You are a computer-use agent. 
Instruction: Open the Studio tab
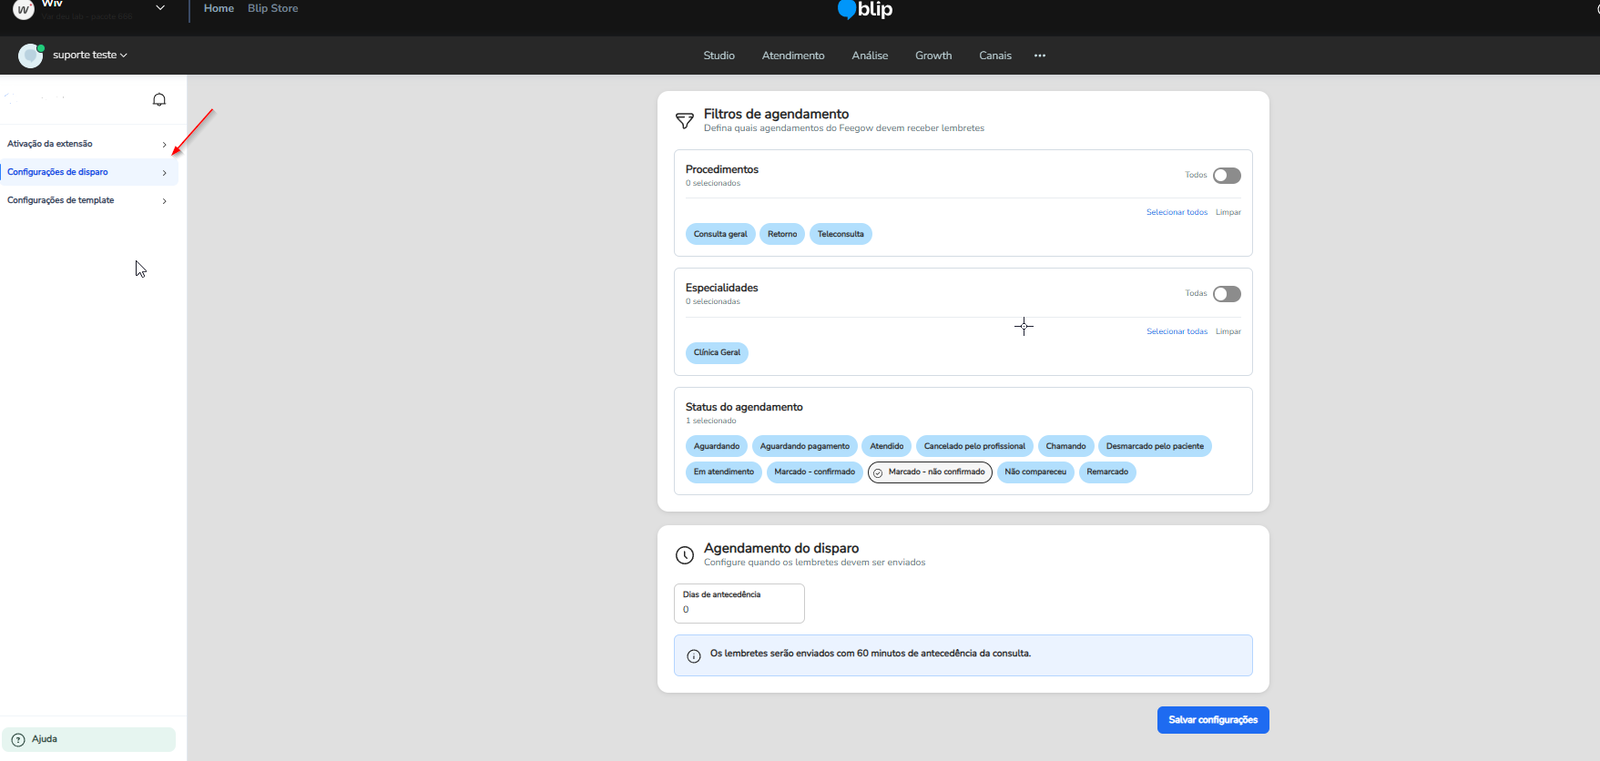click(x=719, y=56)
